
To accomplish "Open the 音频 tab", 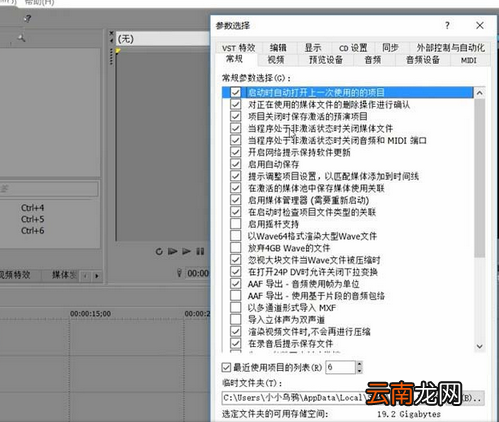I will (x=373, y=60).
